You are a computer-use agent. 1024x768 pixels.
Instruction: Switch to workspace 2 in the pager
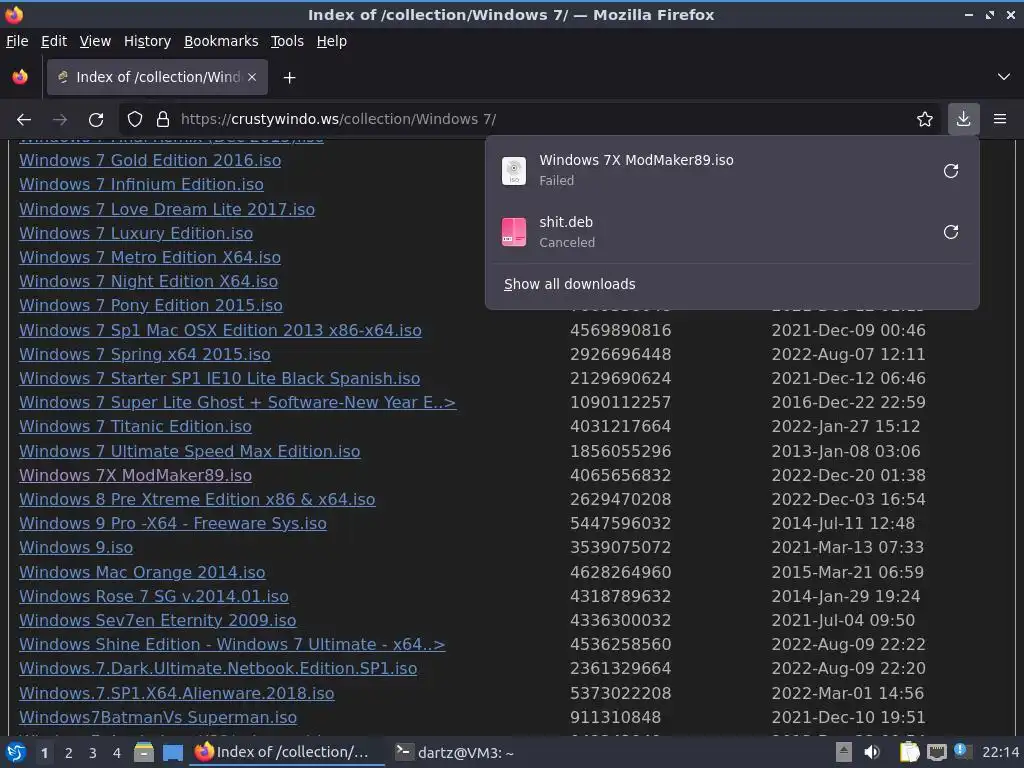point(69,754)
